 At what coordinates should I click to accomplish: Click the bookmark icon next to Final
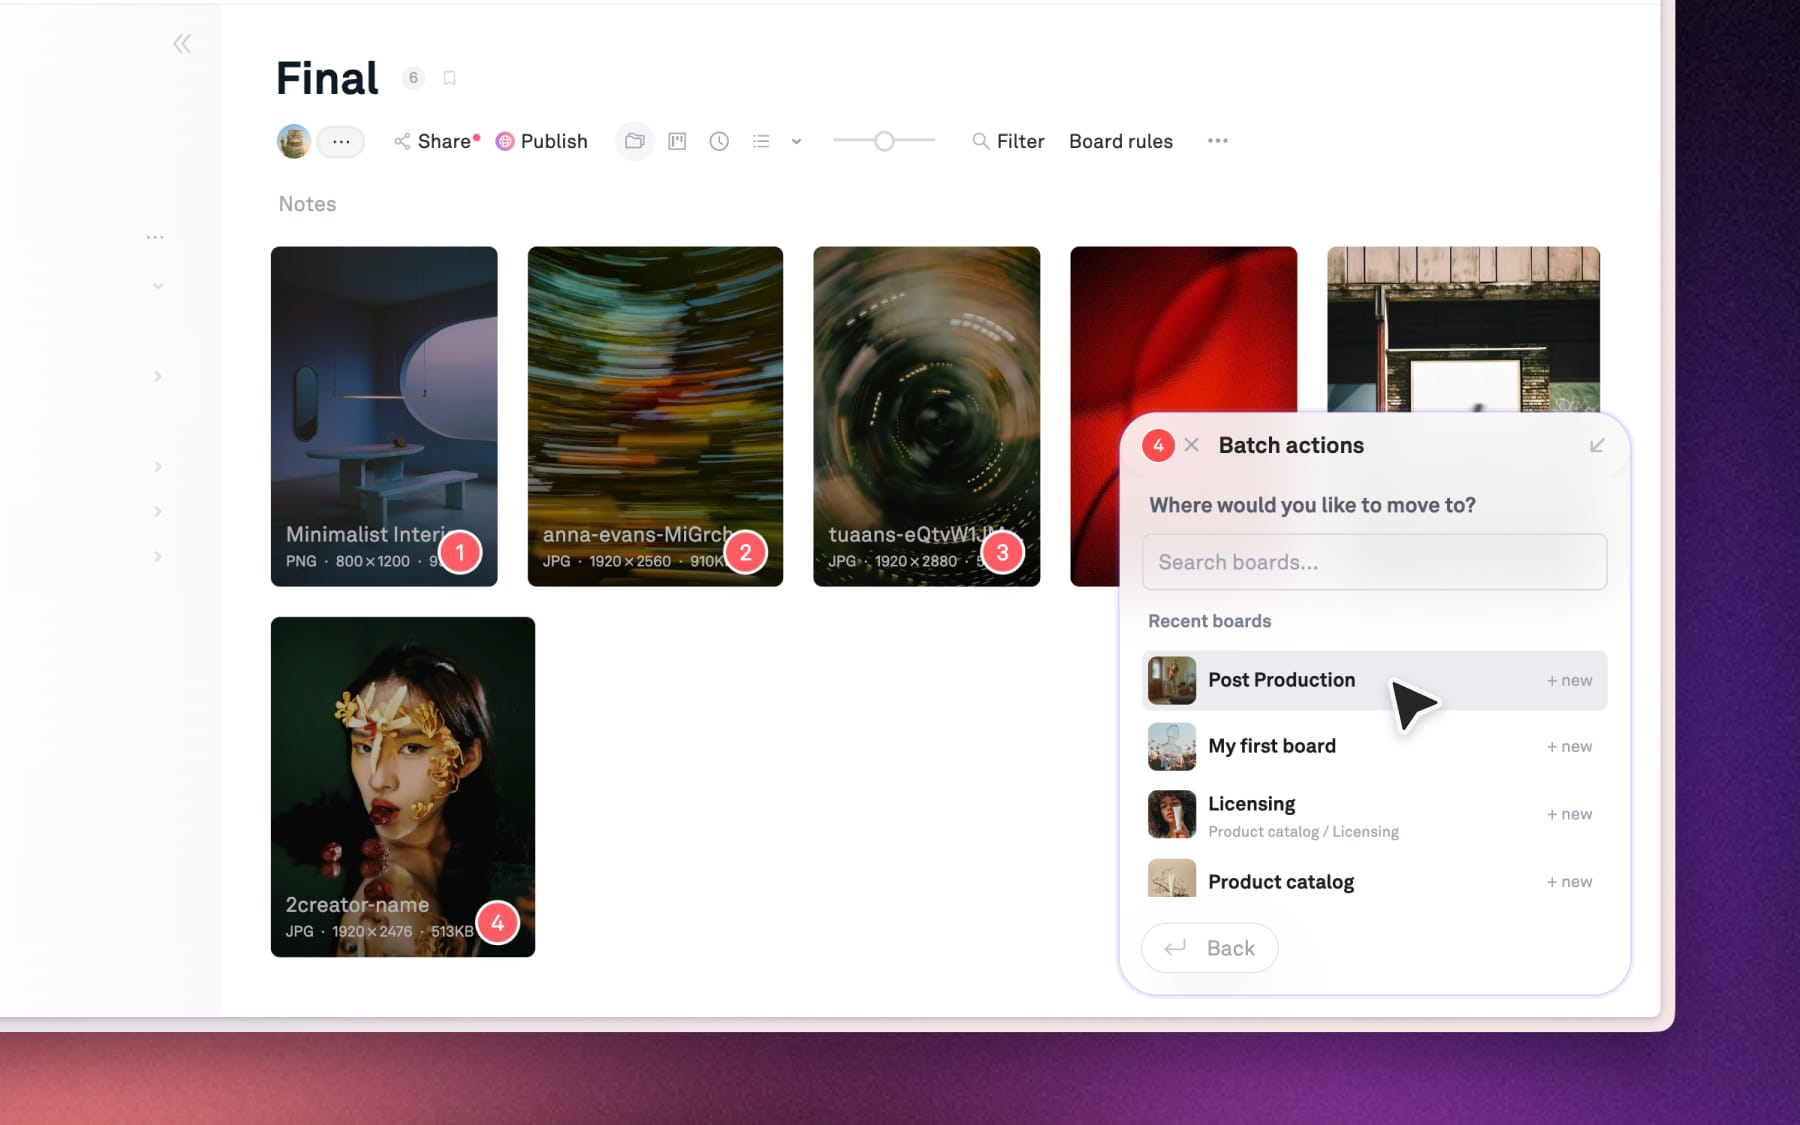click(x=450, y=78)
